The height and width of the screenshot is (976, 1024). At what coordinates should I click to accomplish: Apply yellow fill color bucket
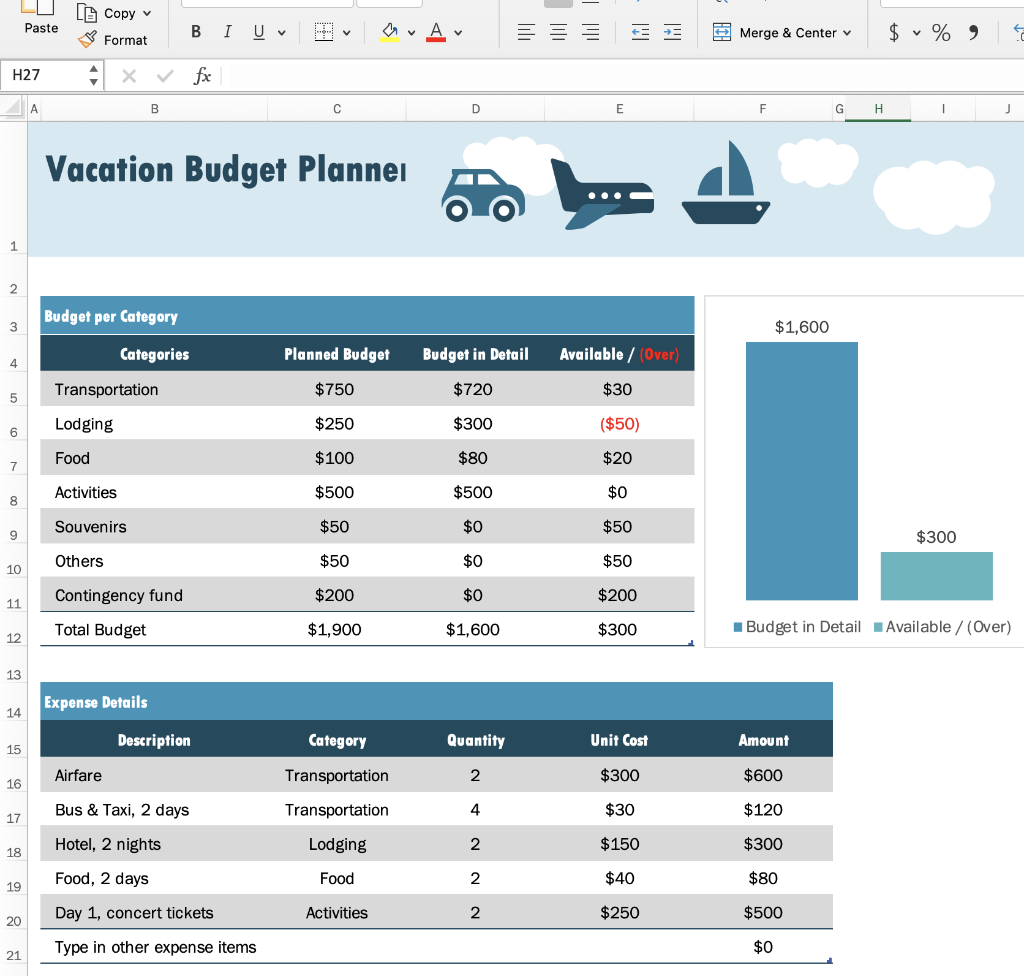[x=390, y=31]
